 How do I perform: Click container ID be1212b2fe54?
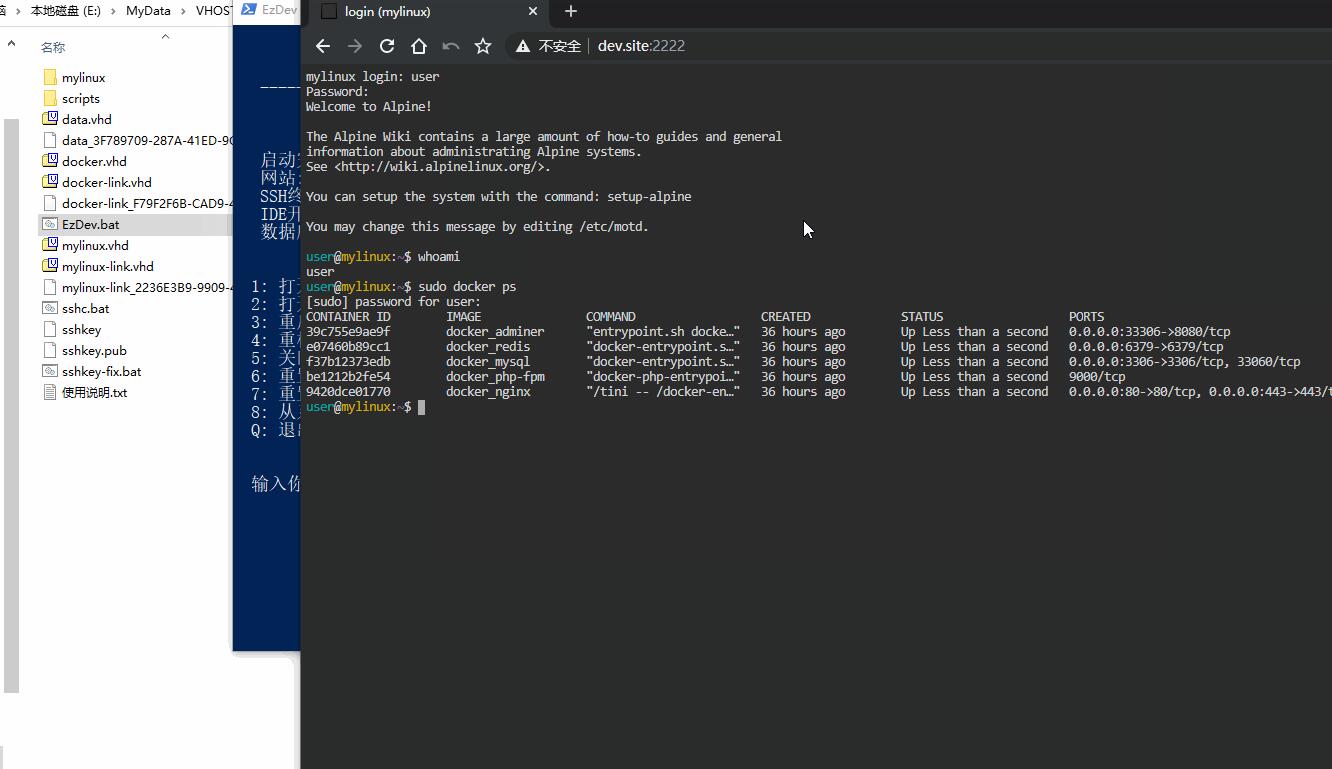(x=348, y=377)
